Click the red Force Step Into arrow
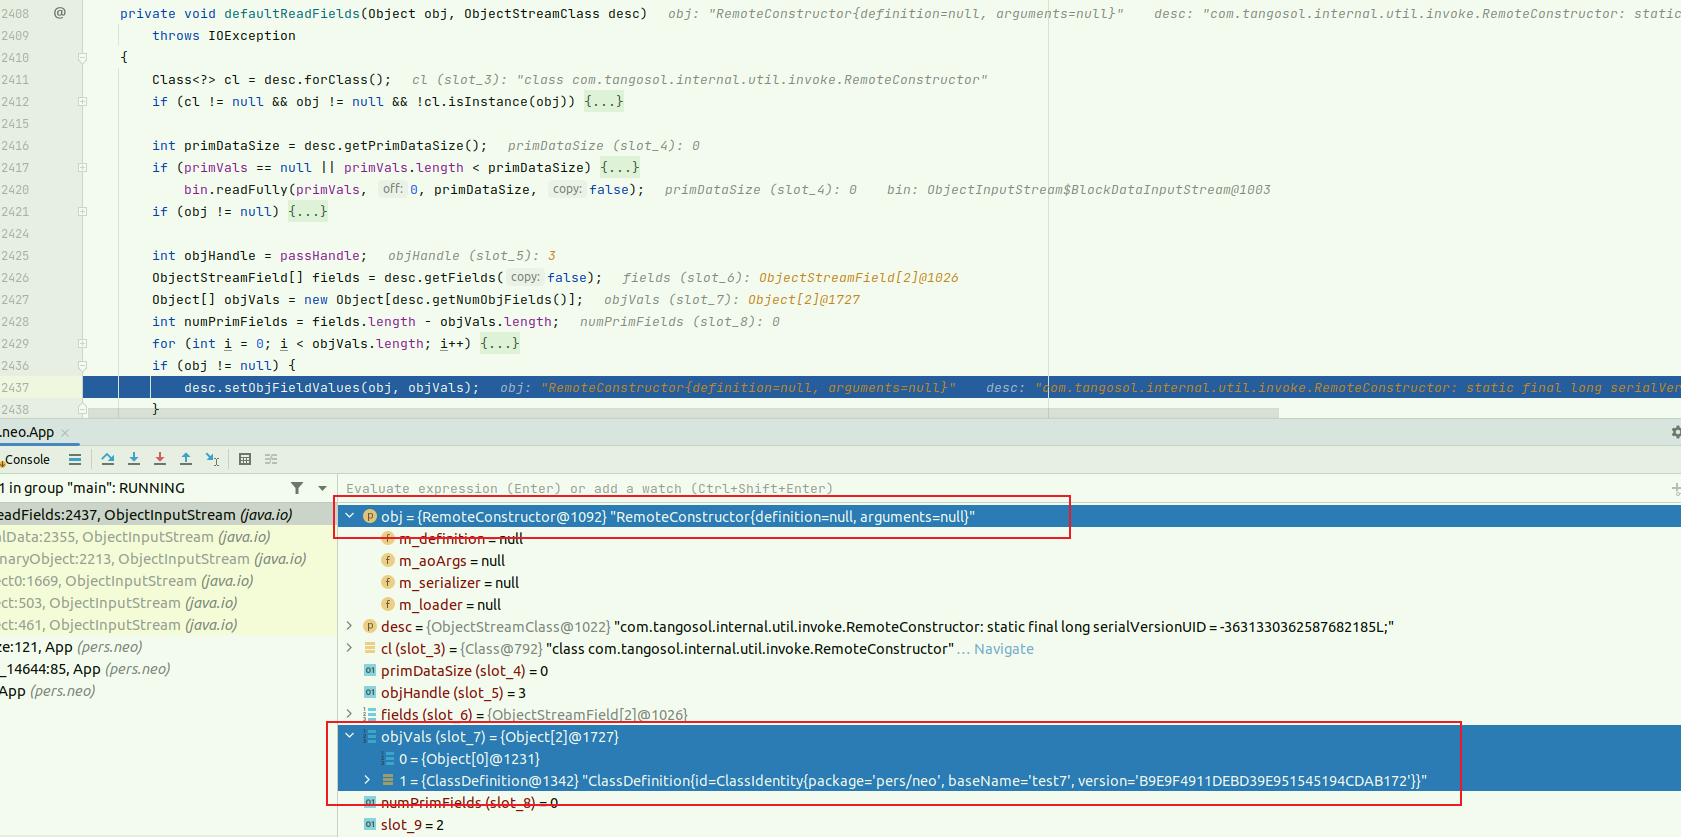 (x=160, y=459)
